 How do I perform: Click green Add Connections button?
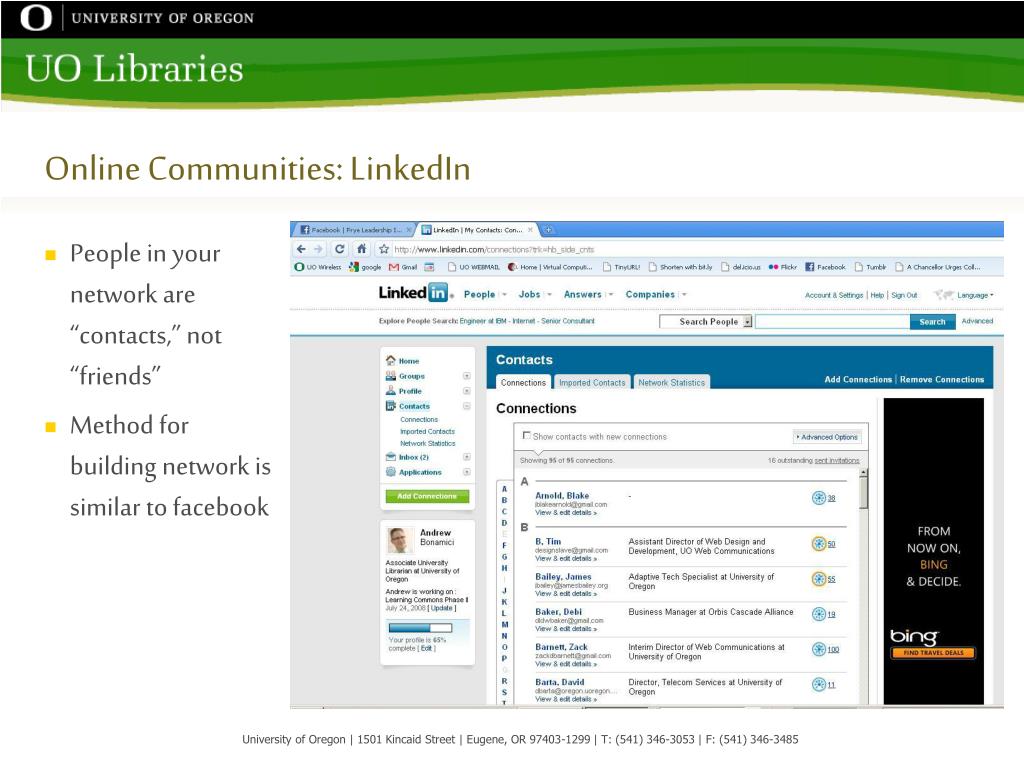[427, 496]
